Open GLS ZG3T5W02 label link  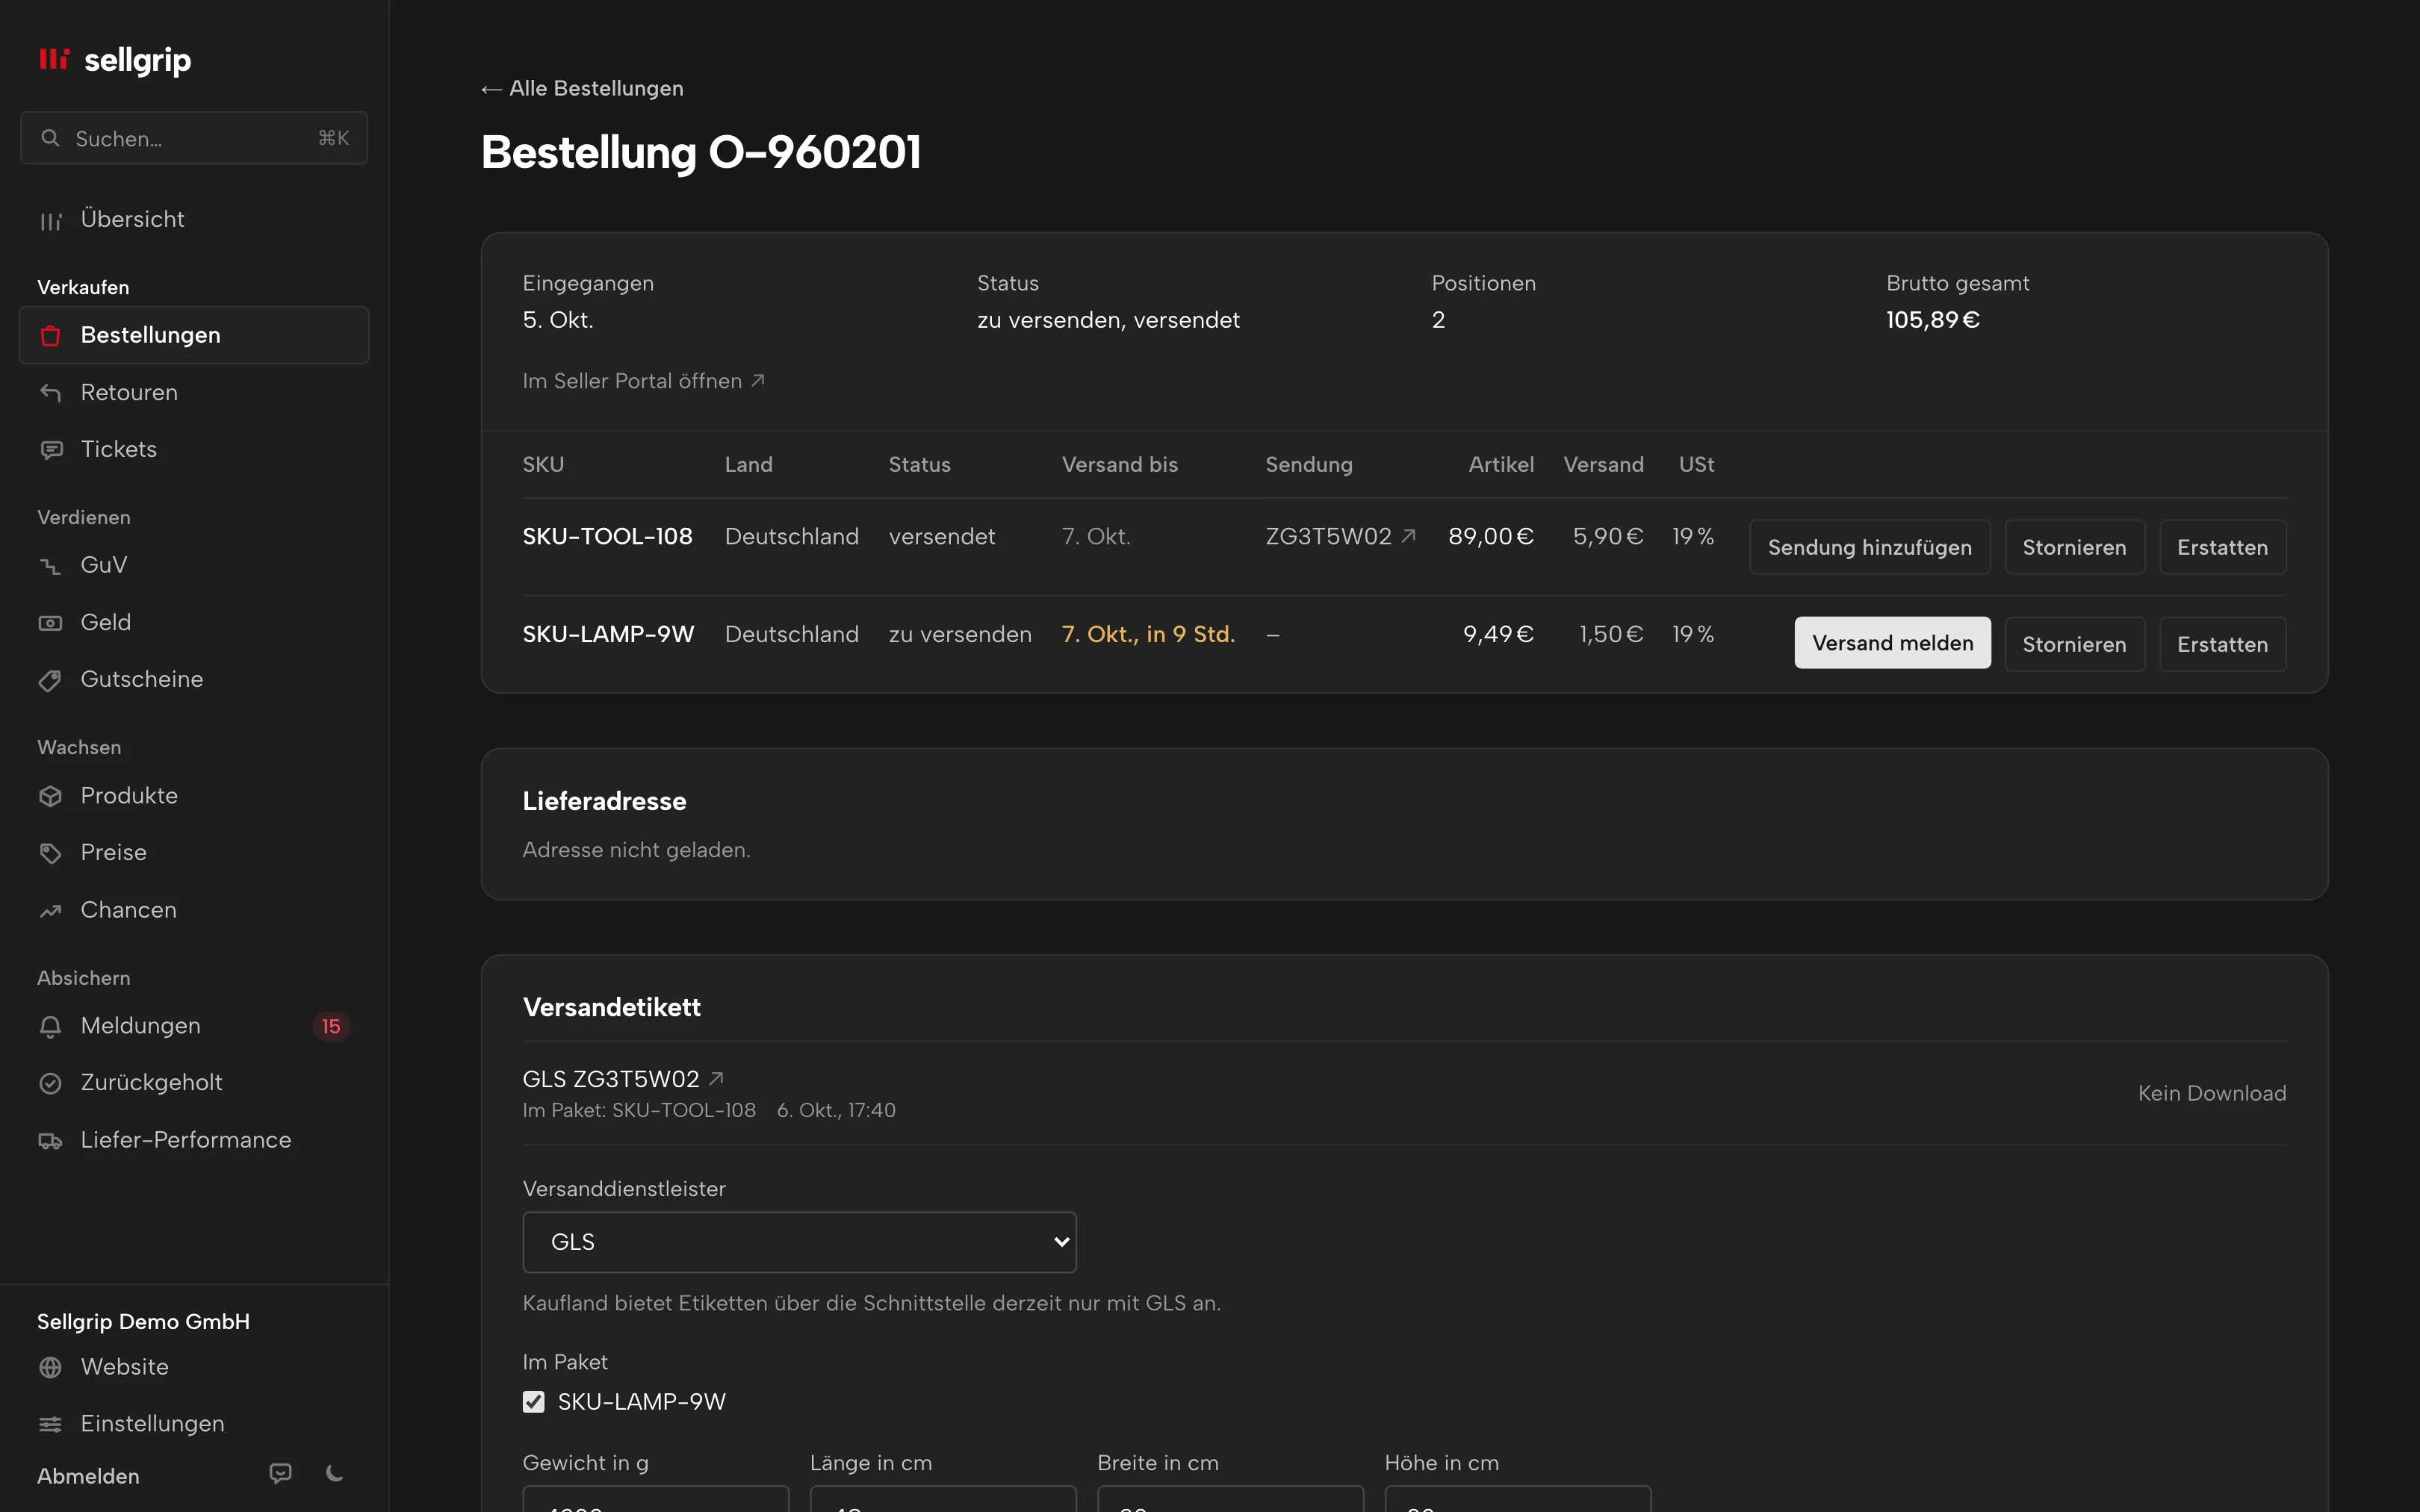pos(623,1079)
